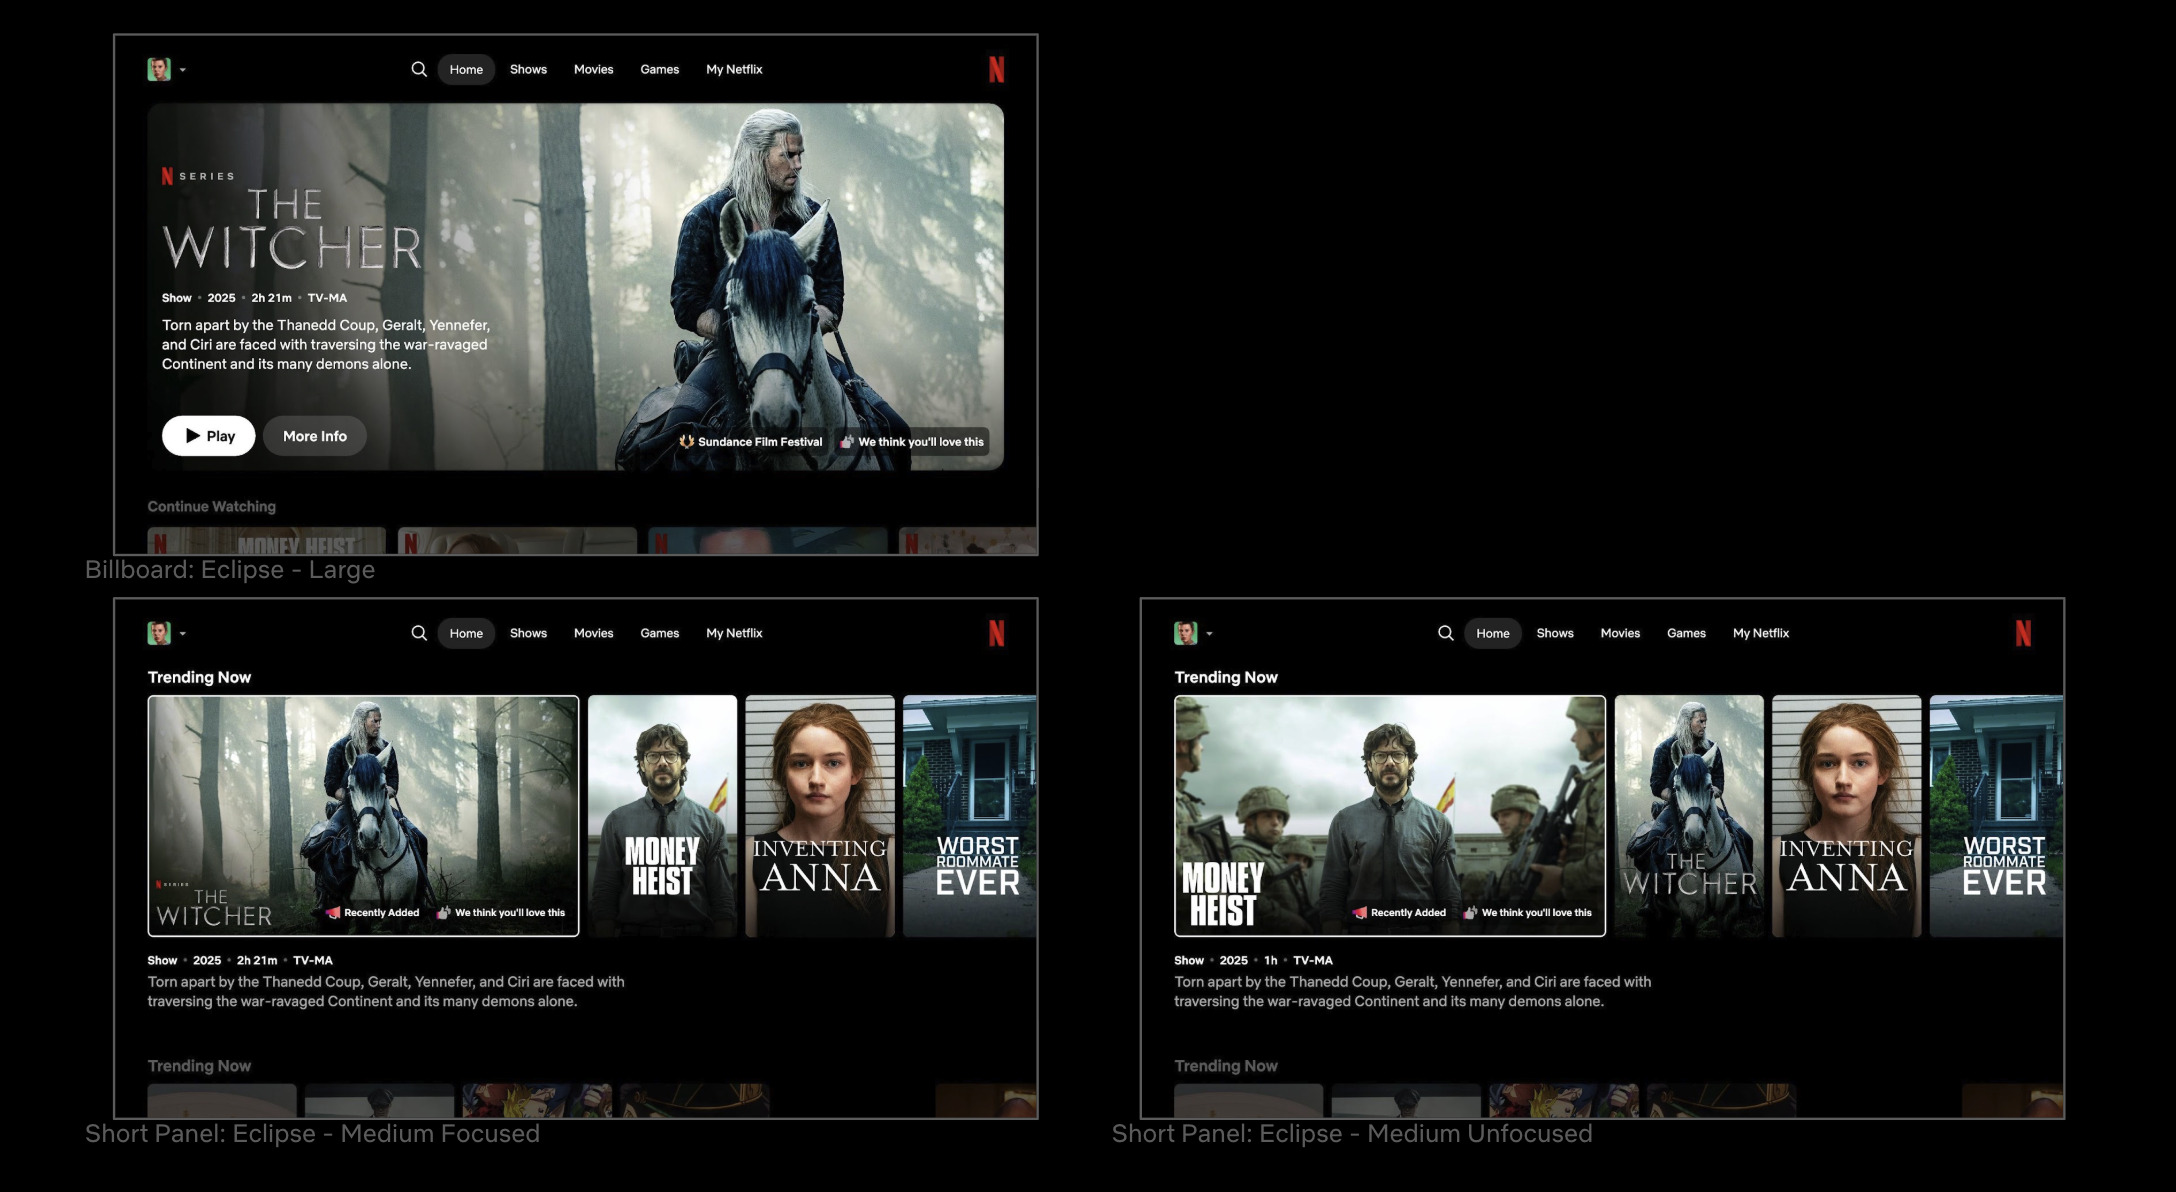Select Home tab in Billboard Large mockup

(466, 69)
